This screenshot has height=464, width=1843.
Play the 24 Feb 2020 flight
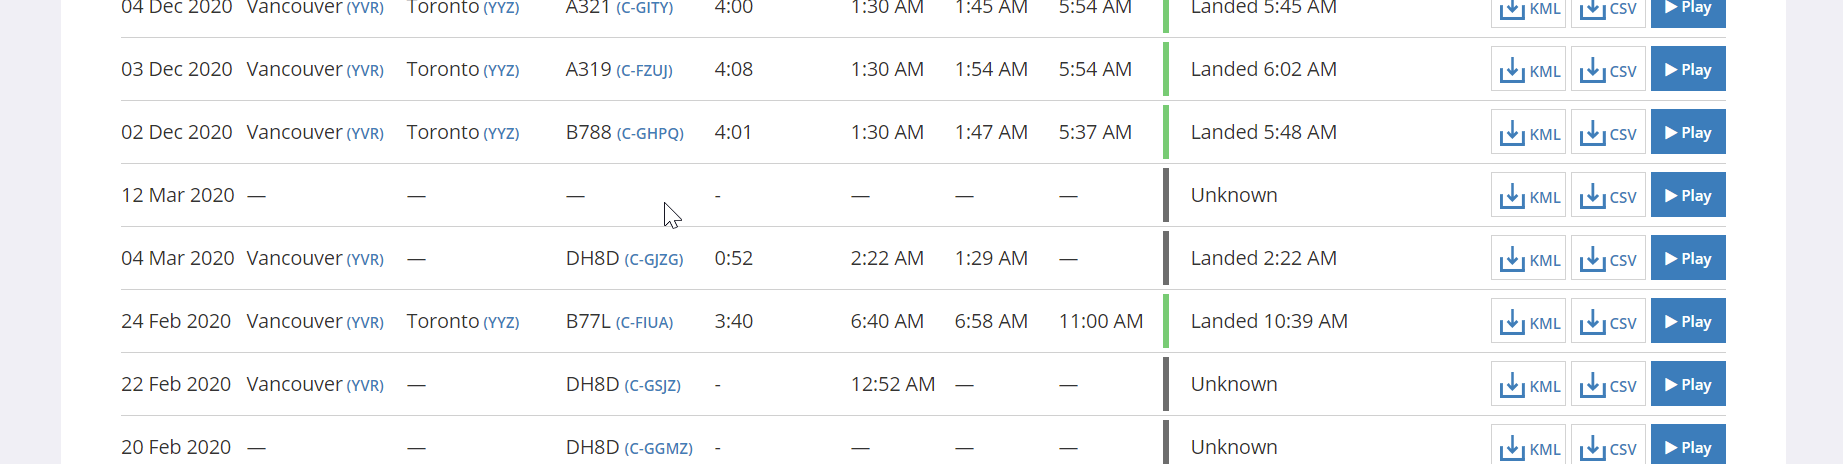tap(1688, 321)
